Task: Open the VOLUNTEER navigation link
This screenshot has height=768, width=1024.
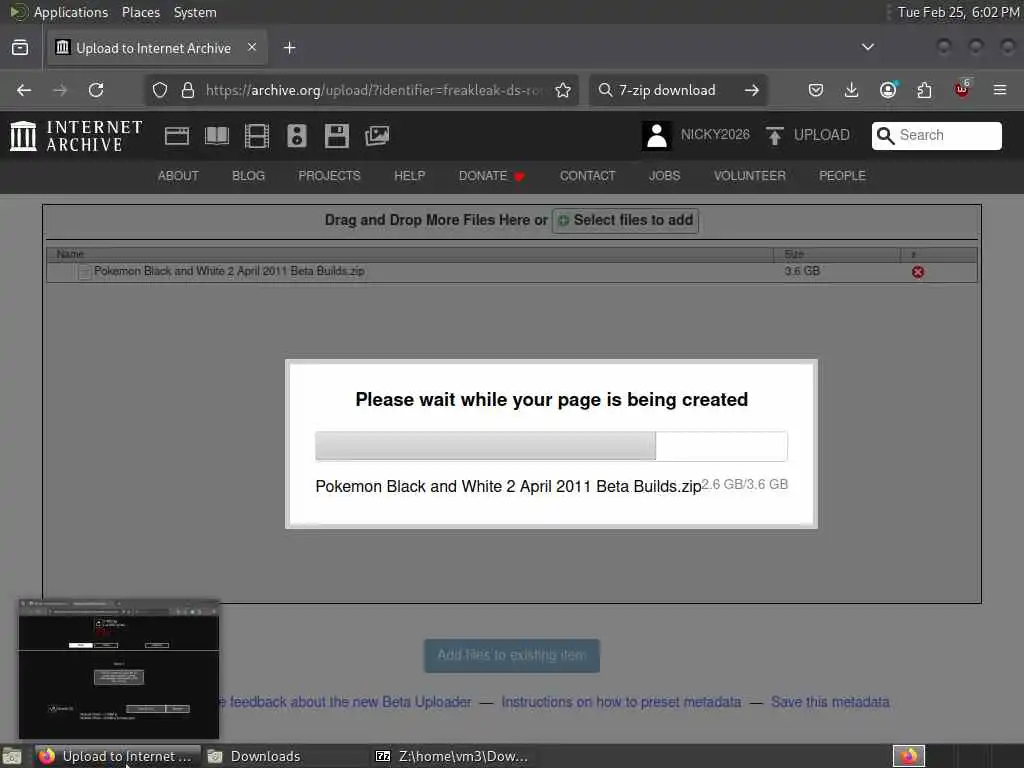Action: [750, 176]
